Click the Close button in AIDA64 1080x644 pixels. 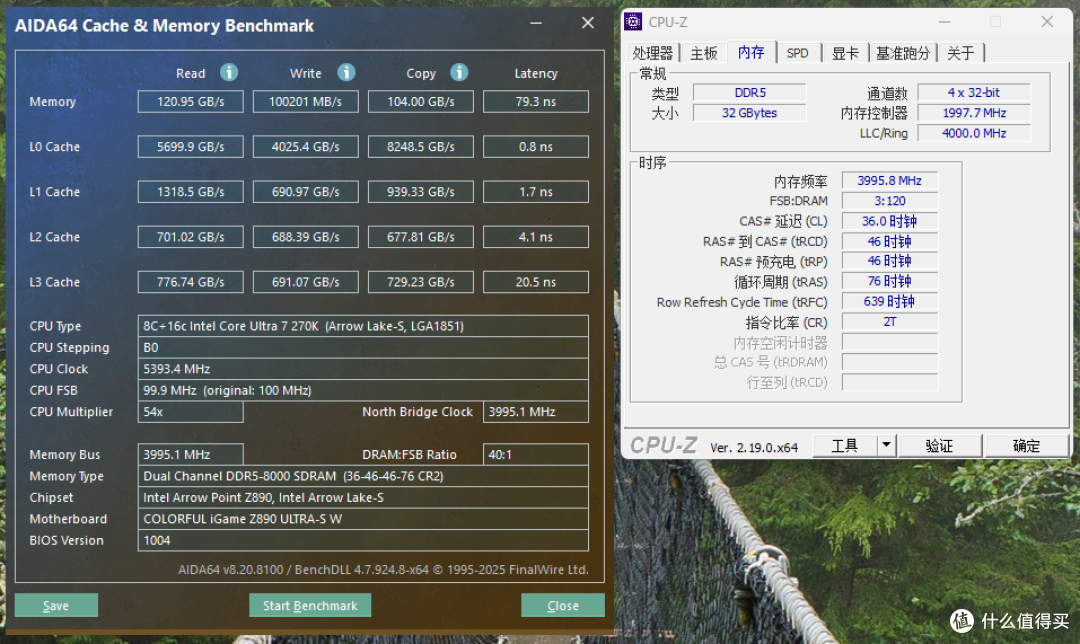[563, 605]
